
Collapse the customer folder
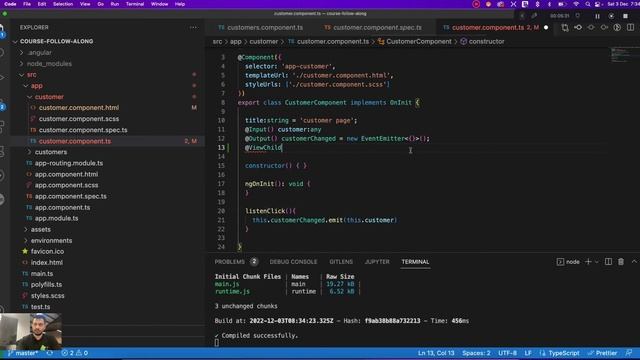49,97
